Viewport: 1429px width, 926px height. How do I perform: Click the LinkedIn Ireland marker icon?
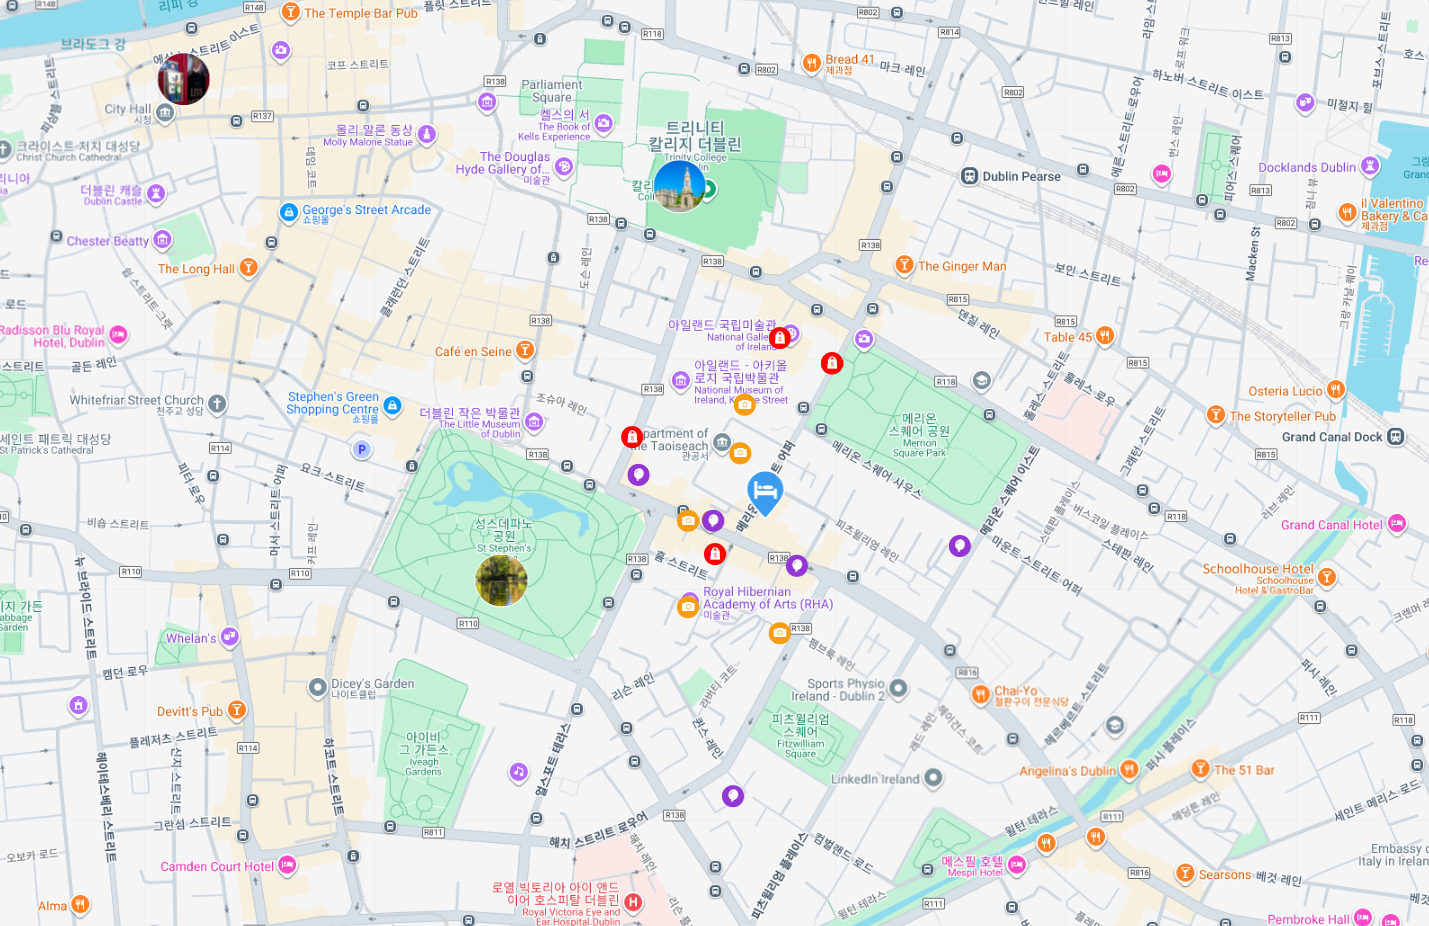pyautogui.click(x=933, y=777)
